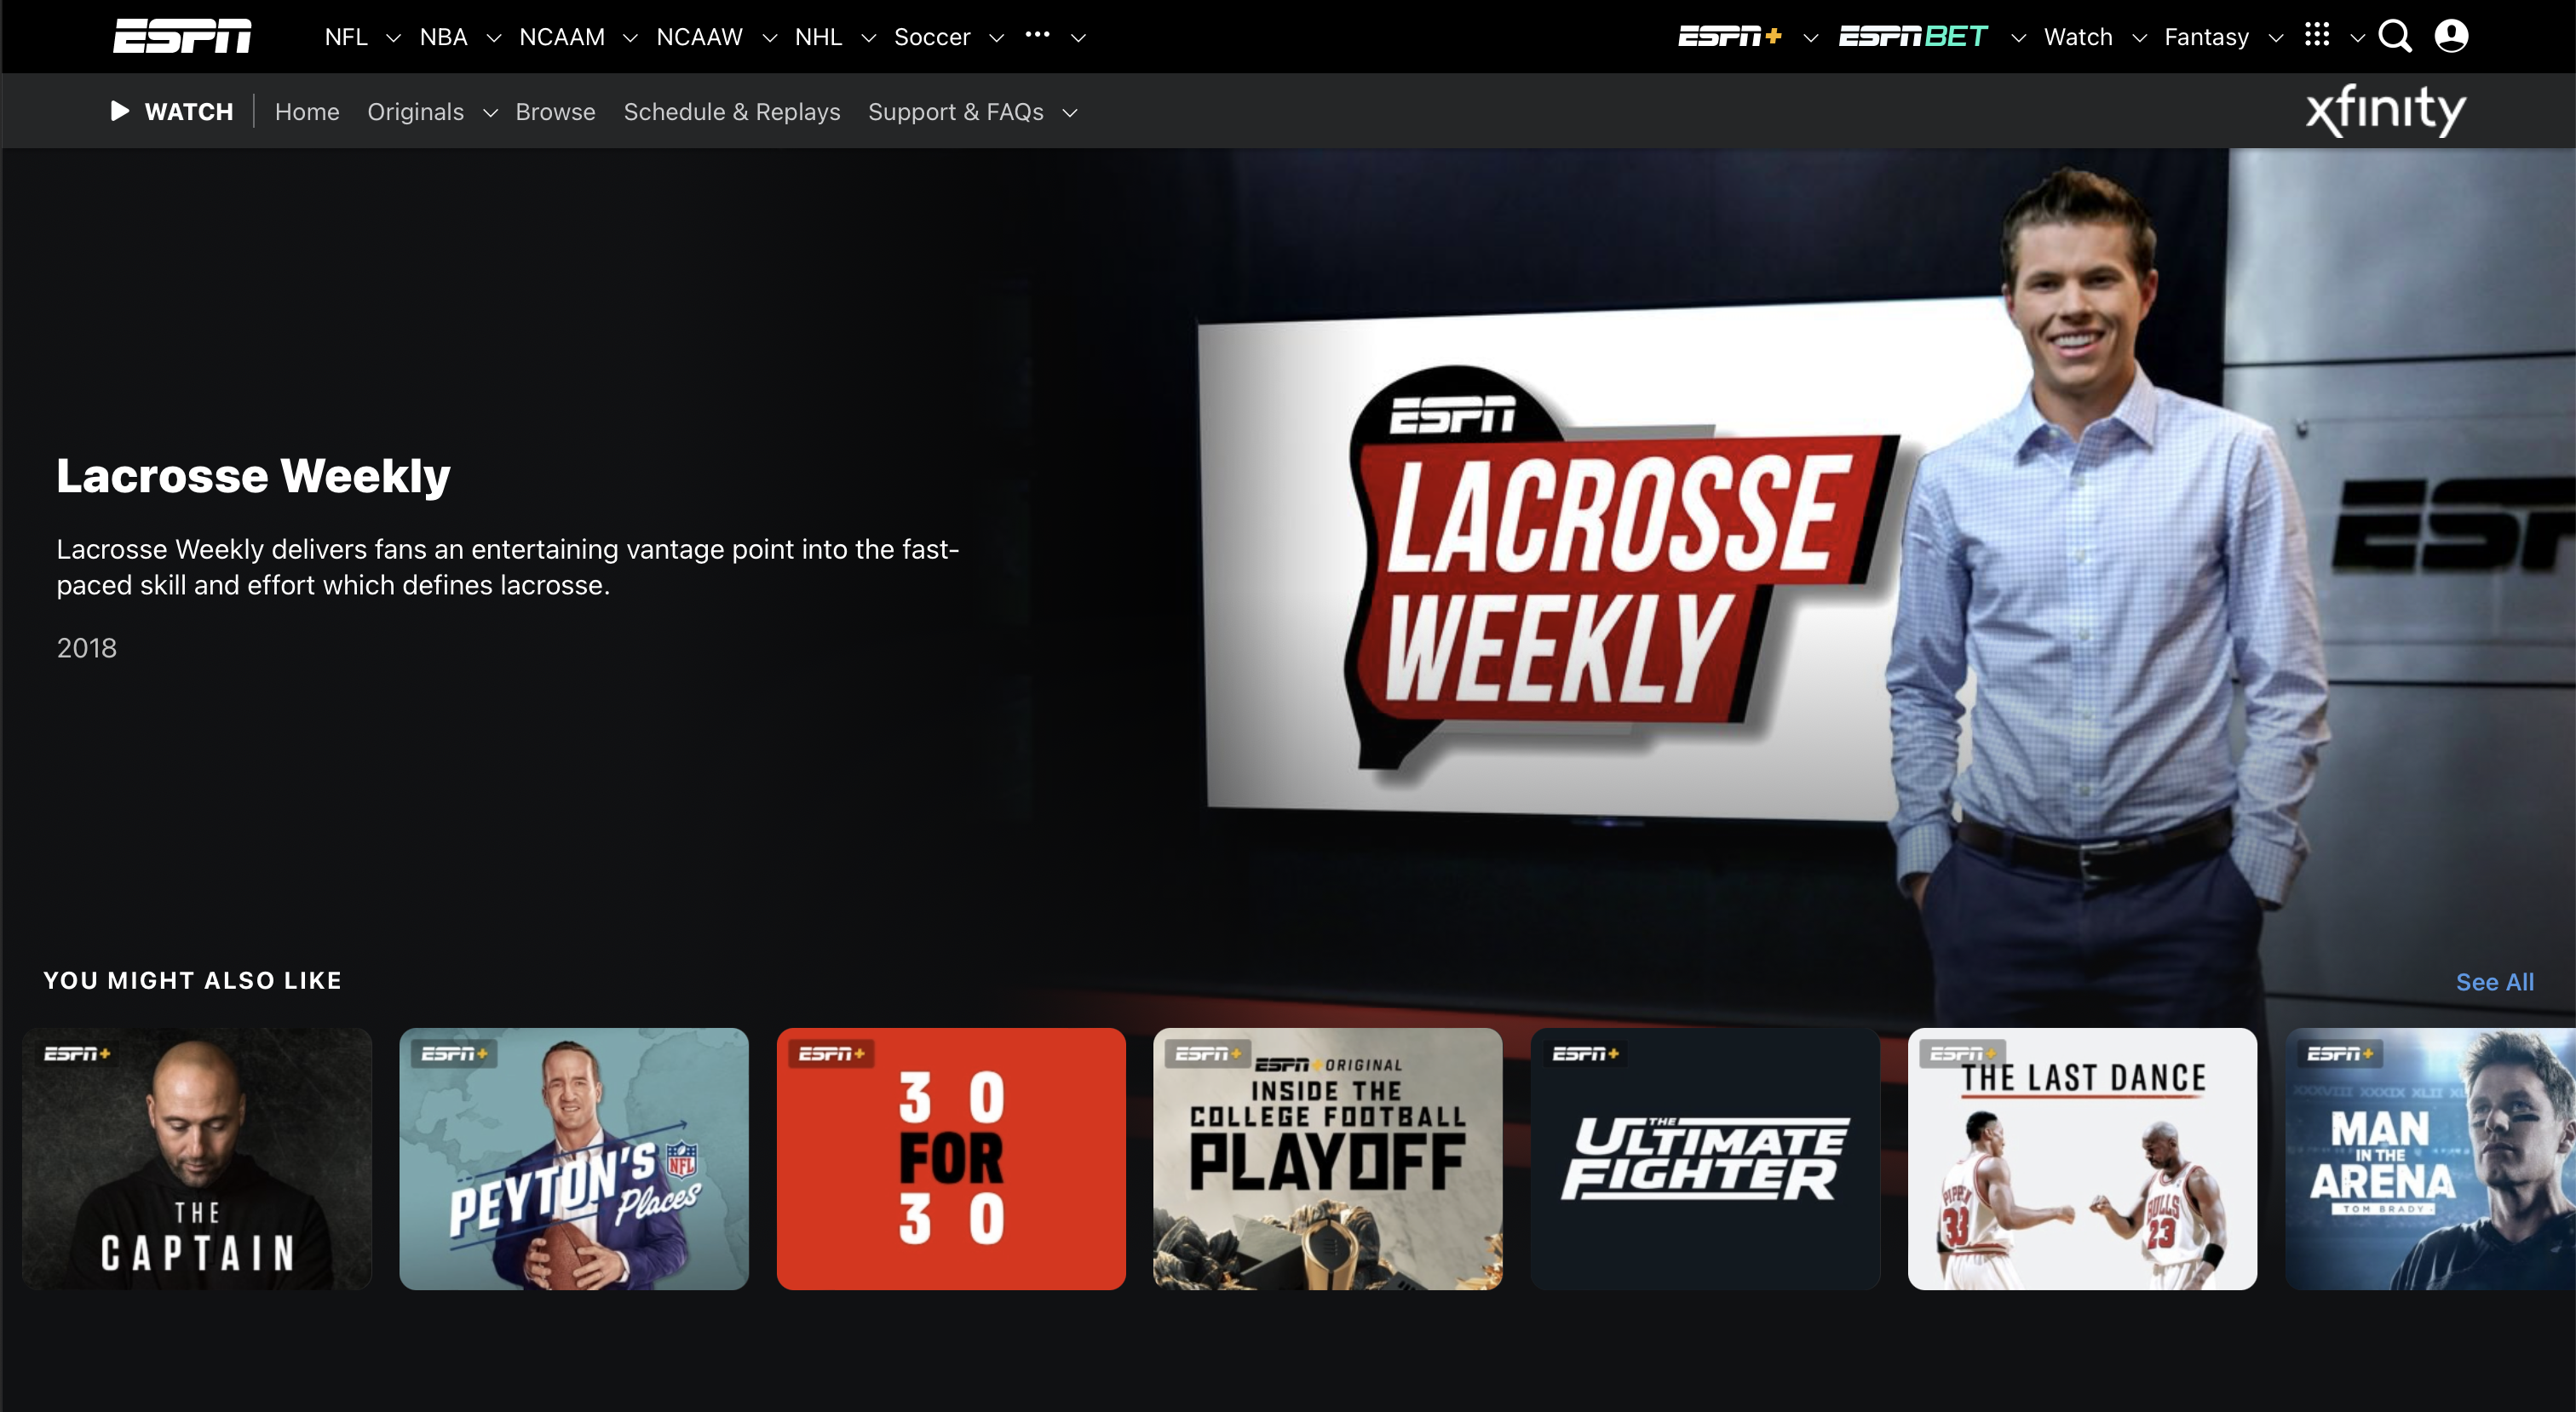Image resolution: width=2576 pixels, height=1412 pixels.
Task: Select Home in the Watch submenu
Action: click(307, 112)
